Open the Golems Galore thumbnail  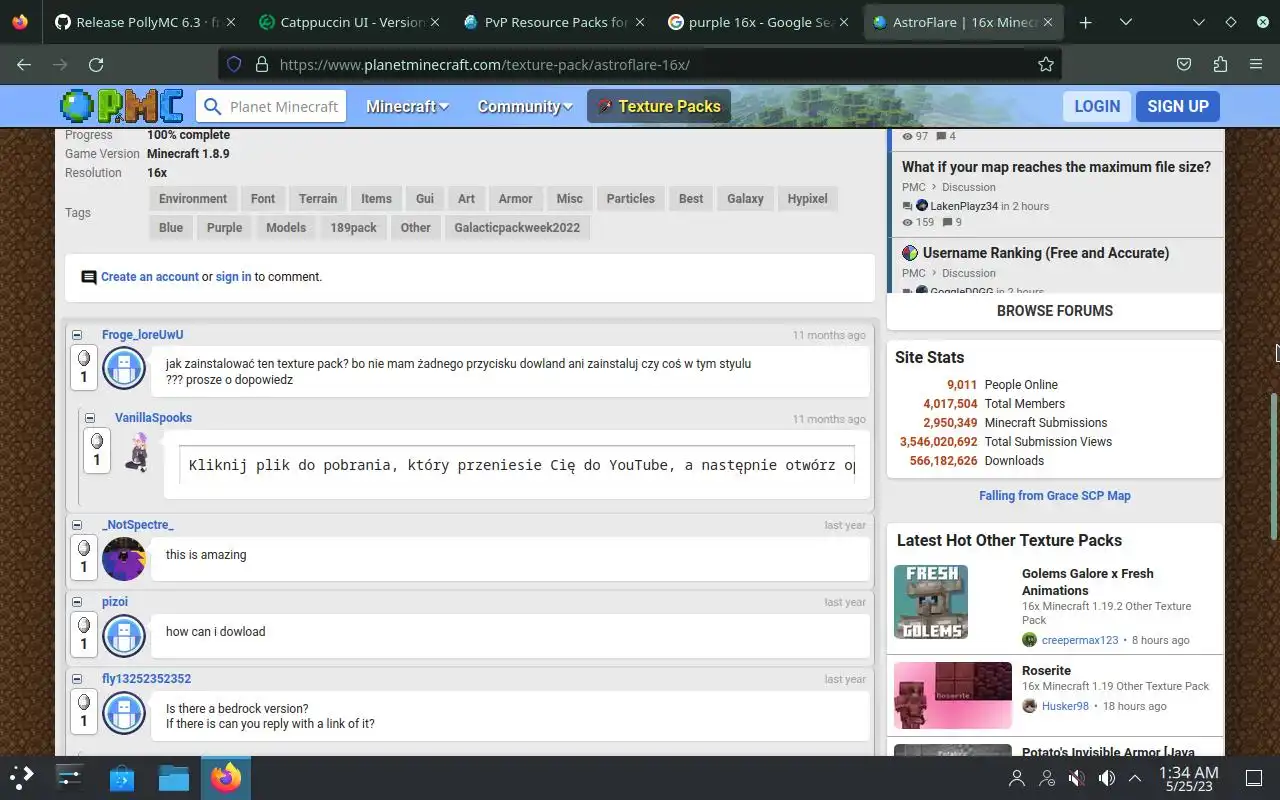point(931,602)
